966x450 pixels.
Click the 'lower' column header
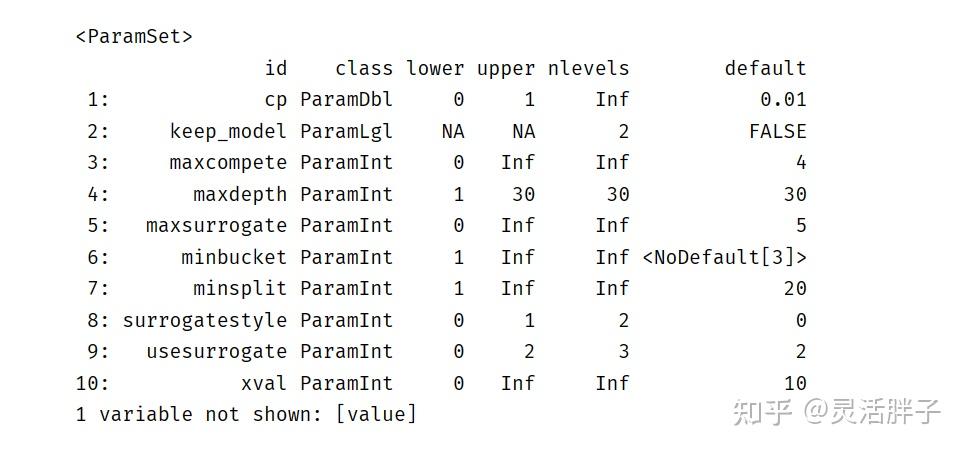(x=435, y=68)
